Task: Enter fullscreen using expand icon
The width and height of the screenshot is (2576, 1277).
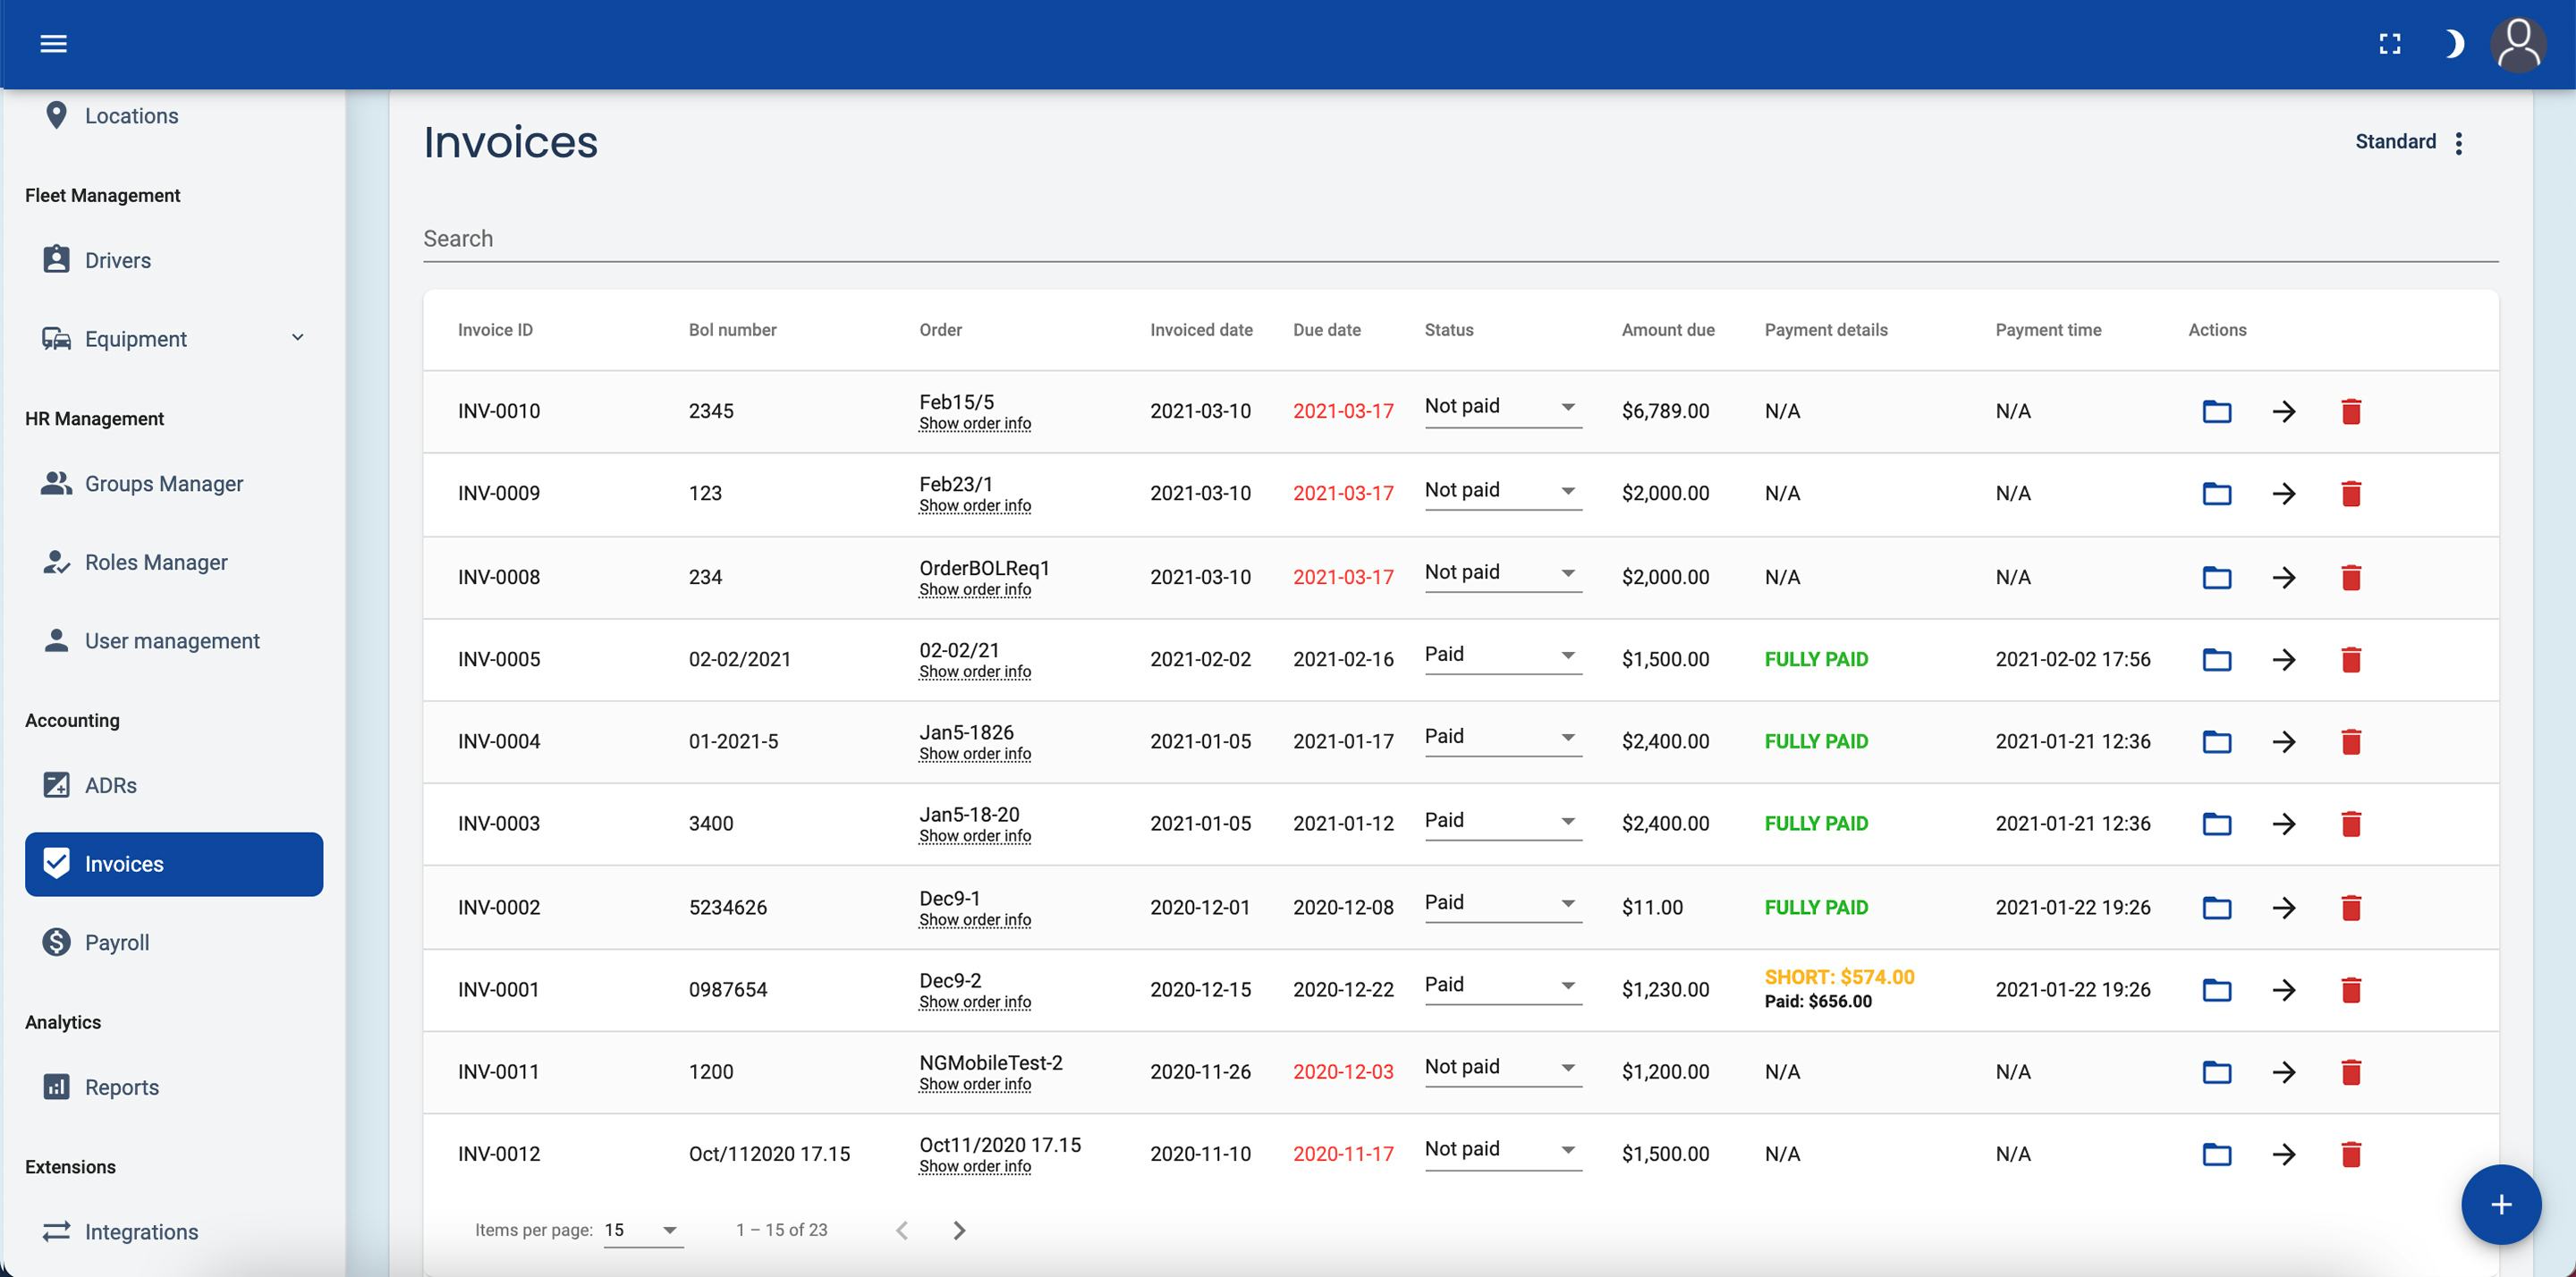Action: coord(2391,43)
